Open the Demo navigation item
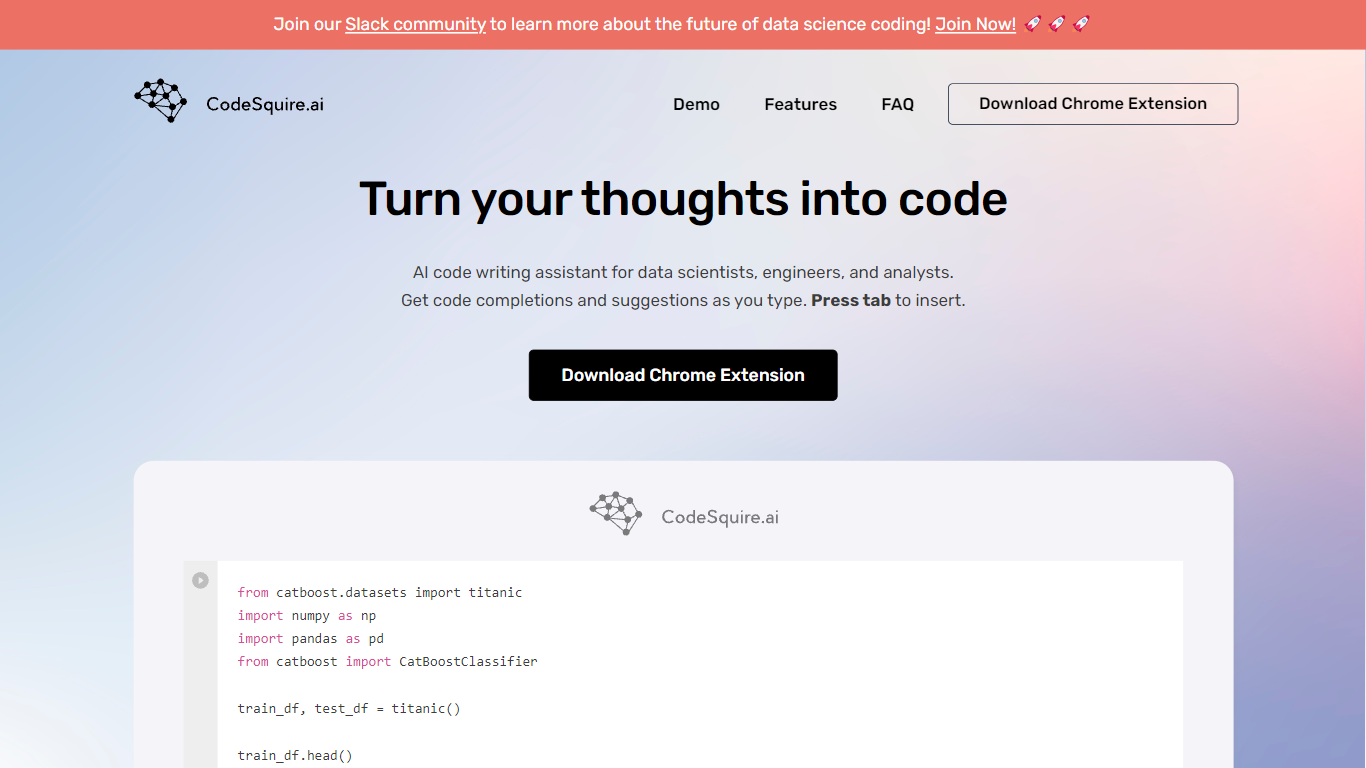 click(696, 104)
